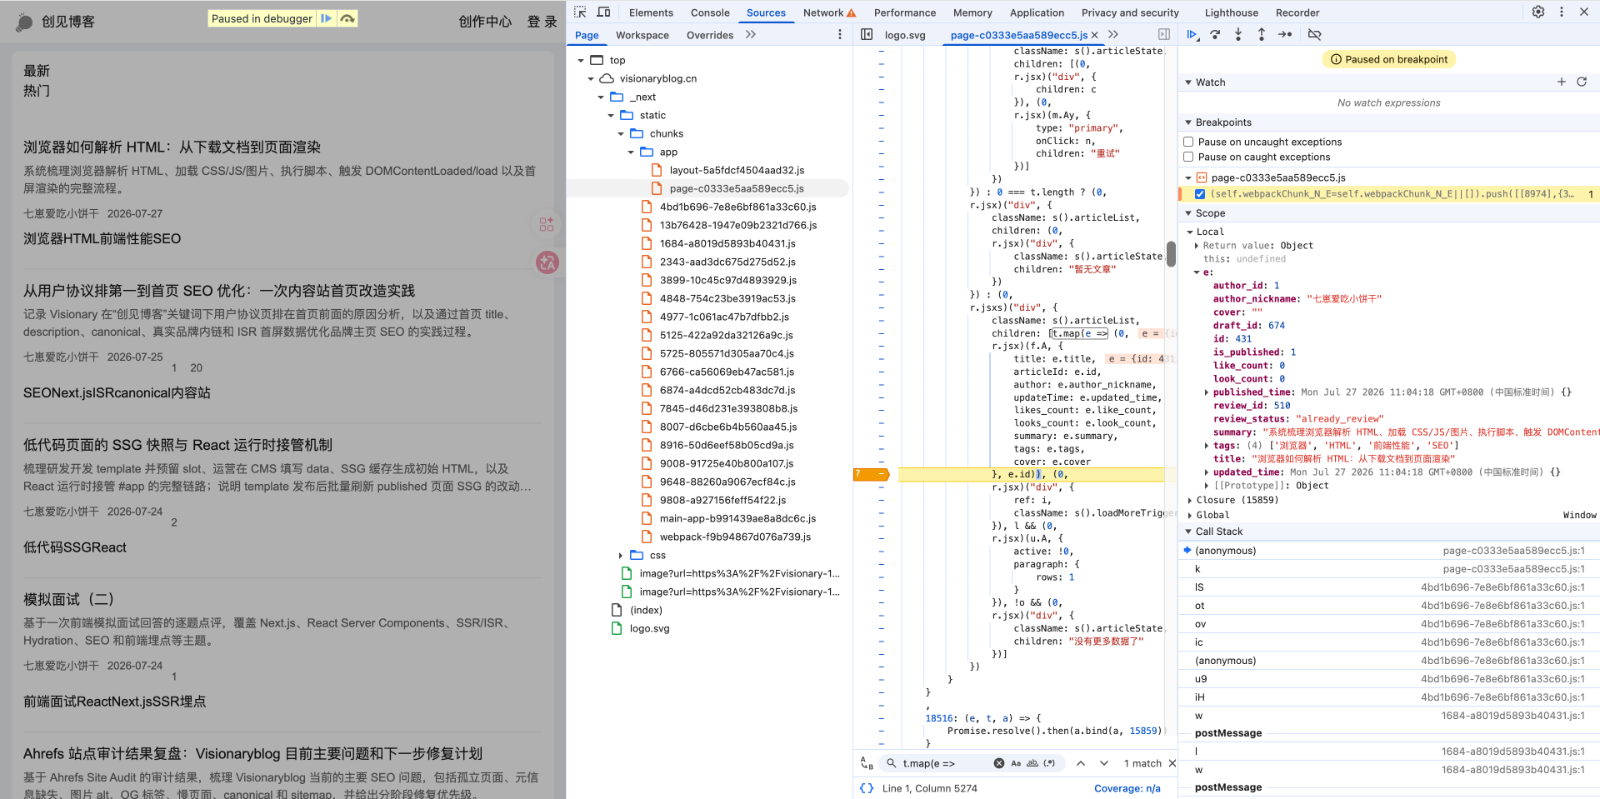Add a watch expression with plus icon

click(1561, 82)
